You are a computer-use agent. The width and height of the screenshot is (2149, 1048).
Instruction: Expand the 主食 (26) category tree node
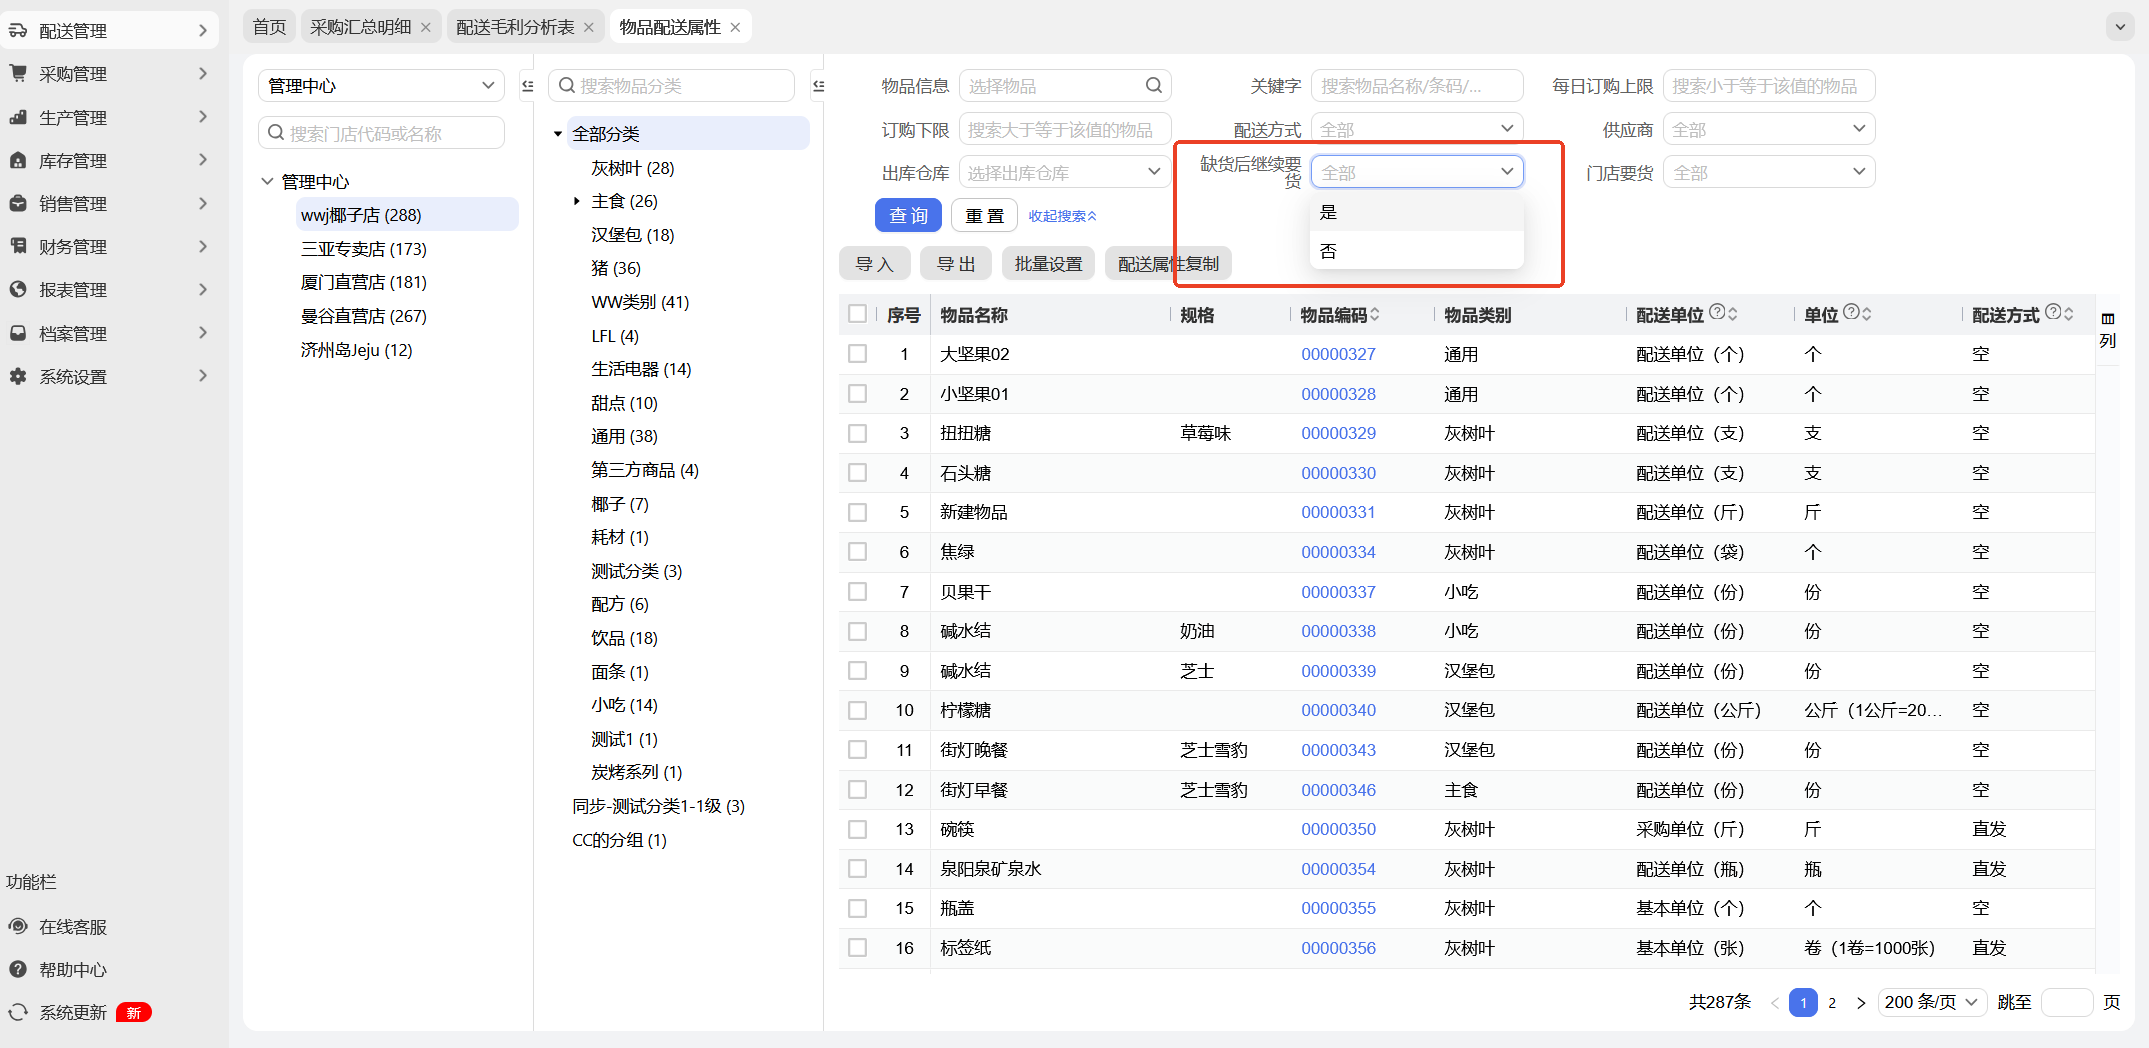click(x=577, y=201)
